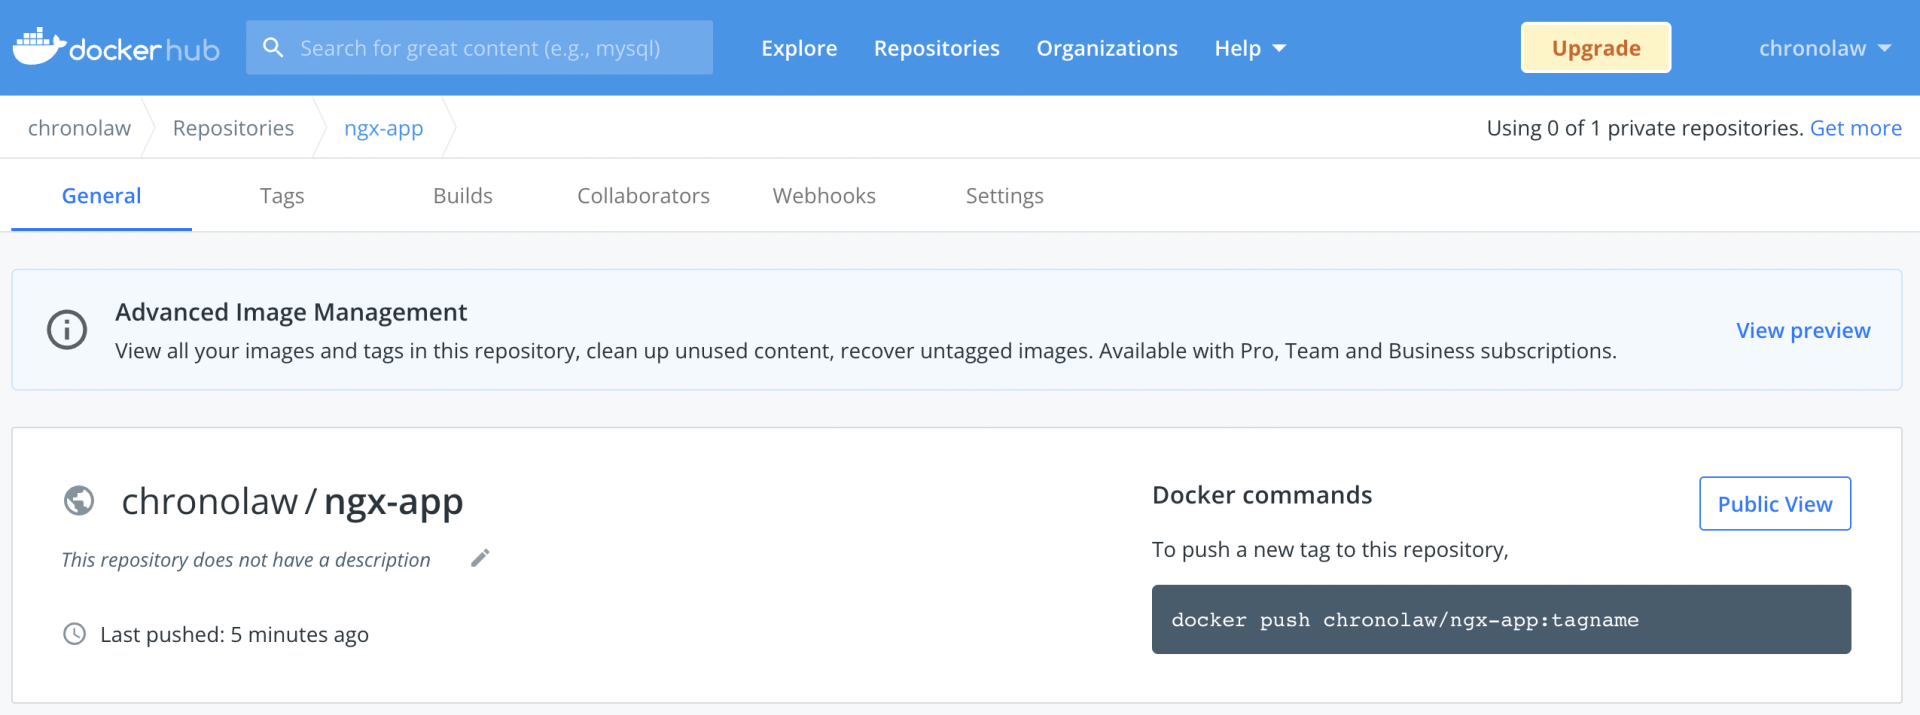Select the Webhooks tab
The image size is (1920, 715).
click(x=824, y=196)
